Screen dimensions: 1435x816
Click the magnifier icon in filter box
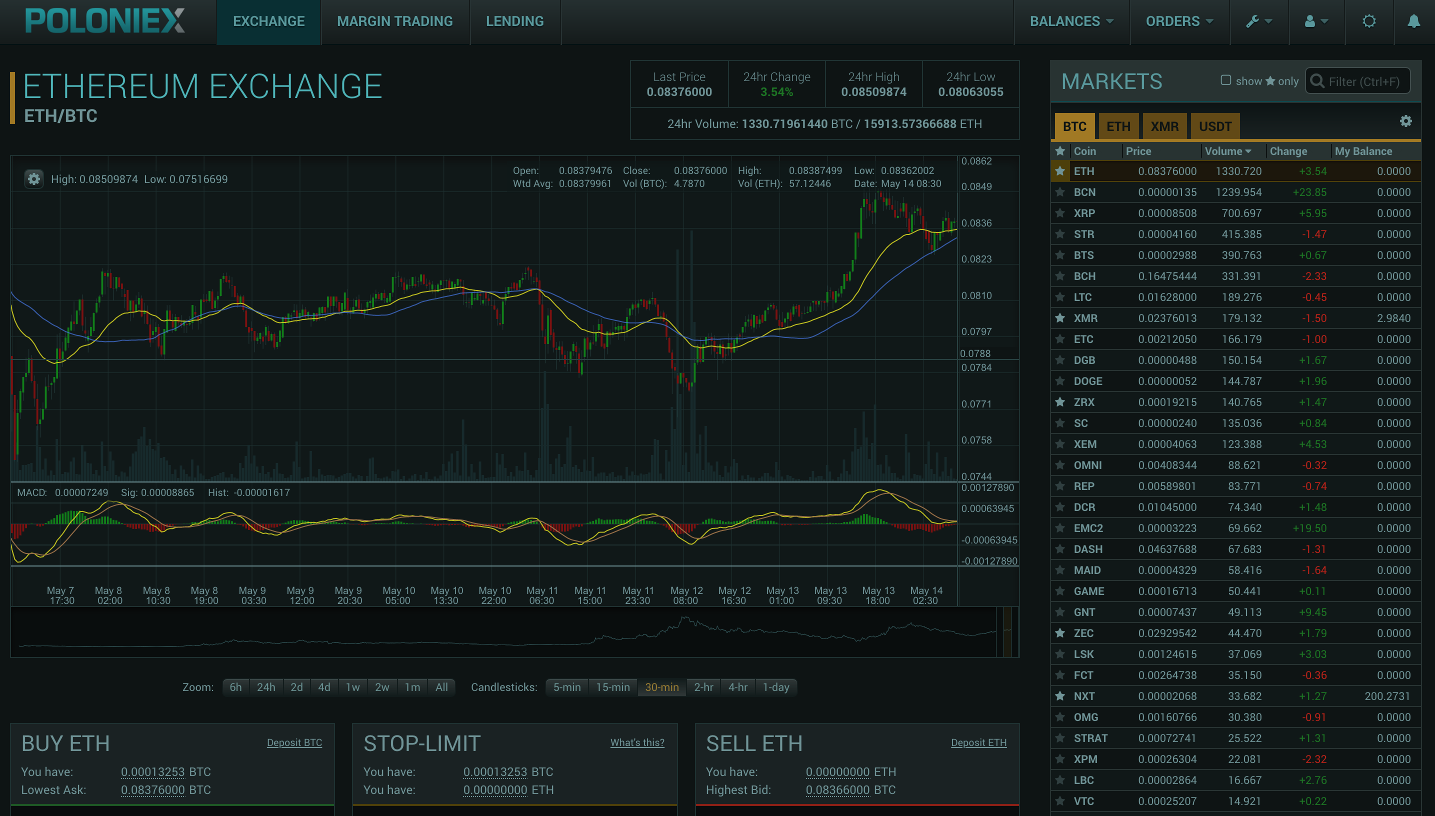pyautogui.click(x=1317, y=81)
